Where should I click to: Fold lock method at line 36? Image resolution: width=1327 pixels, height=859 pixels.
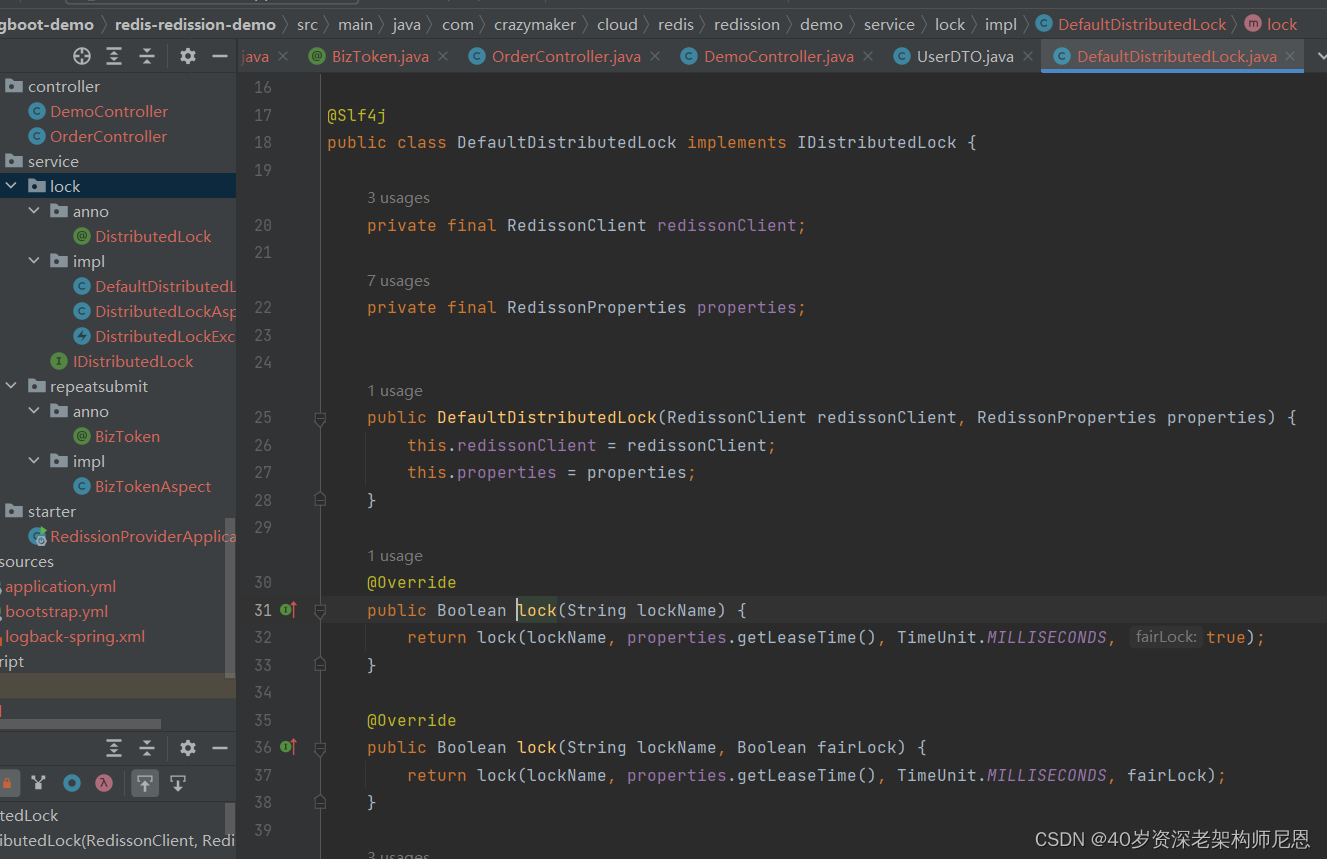point(320,747)
